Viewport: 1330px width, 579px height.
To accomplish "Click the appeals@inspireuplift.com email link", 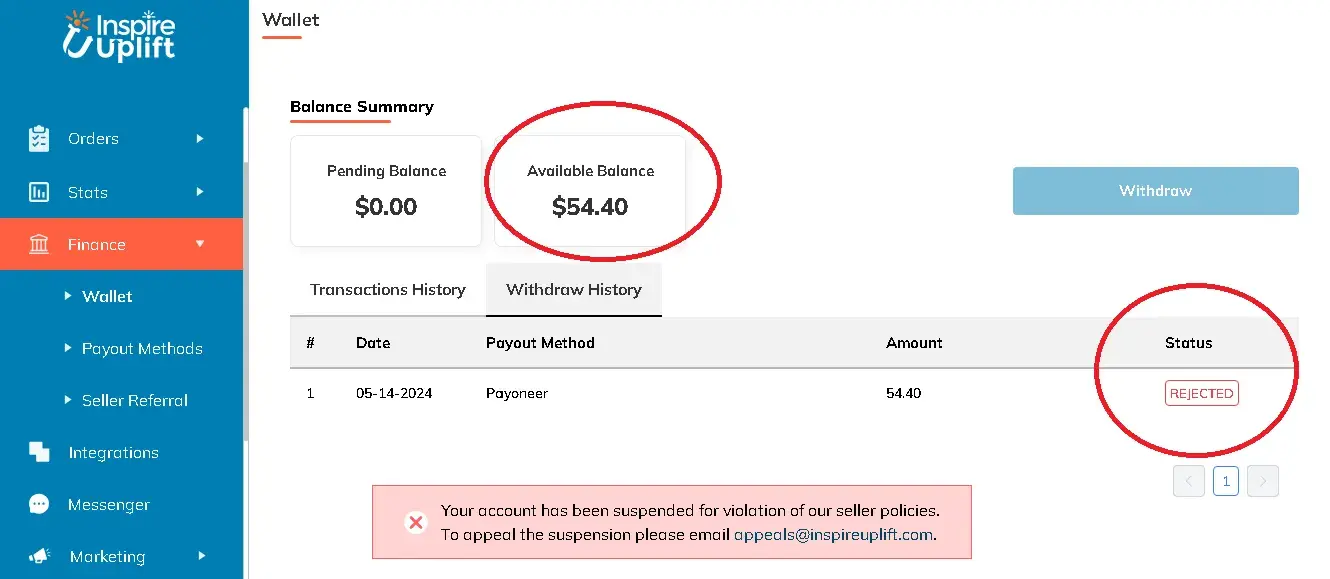I will (x=834, y=534).
